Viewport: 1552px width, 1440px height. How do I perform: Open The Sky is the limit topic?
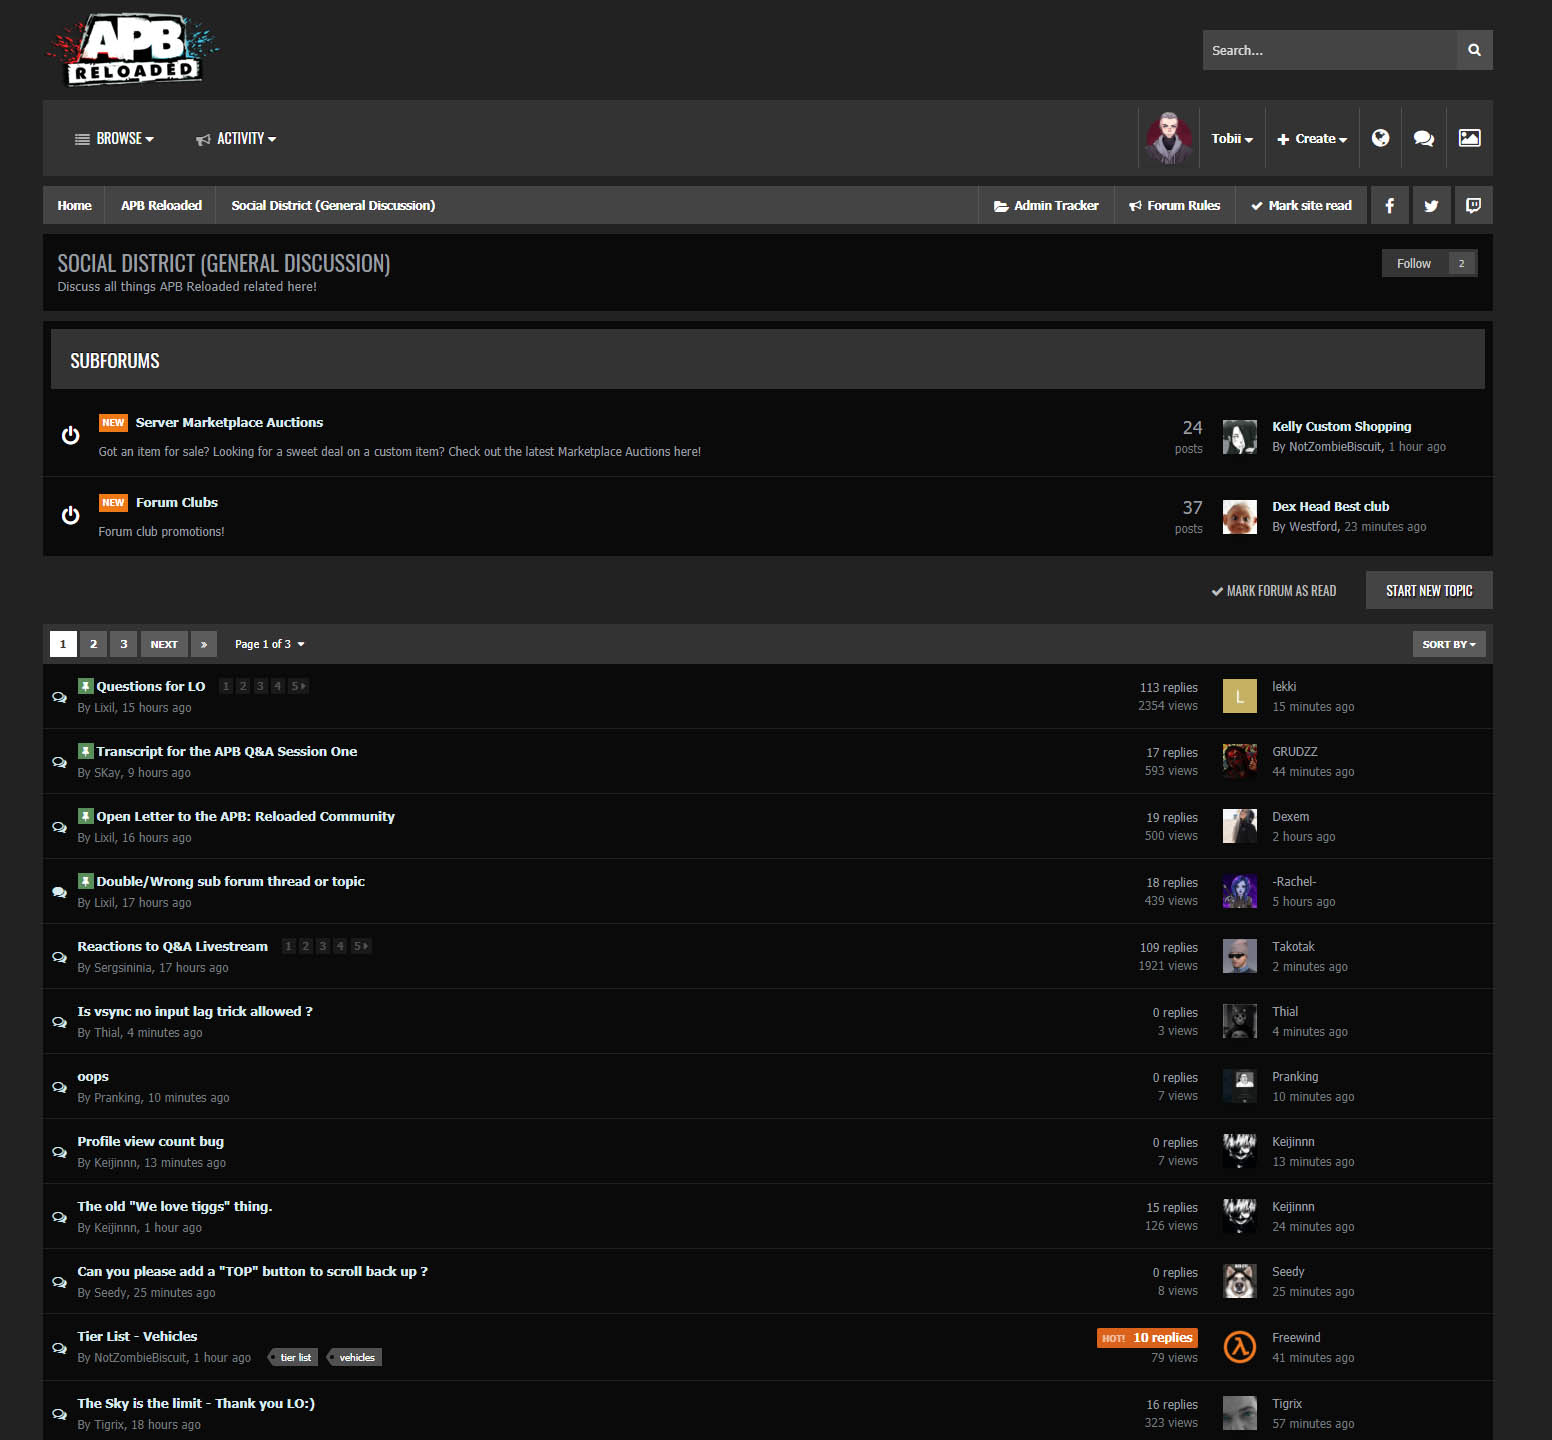click(196, 1403)
